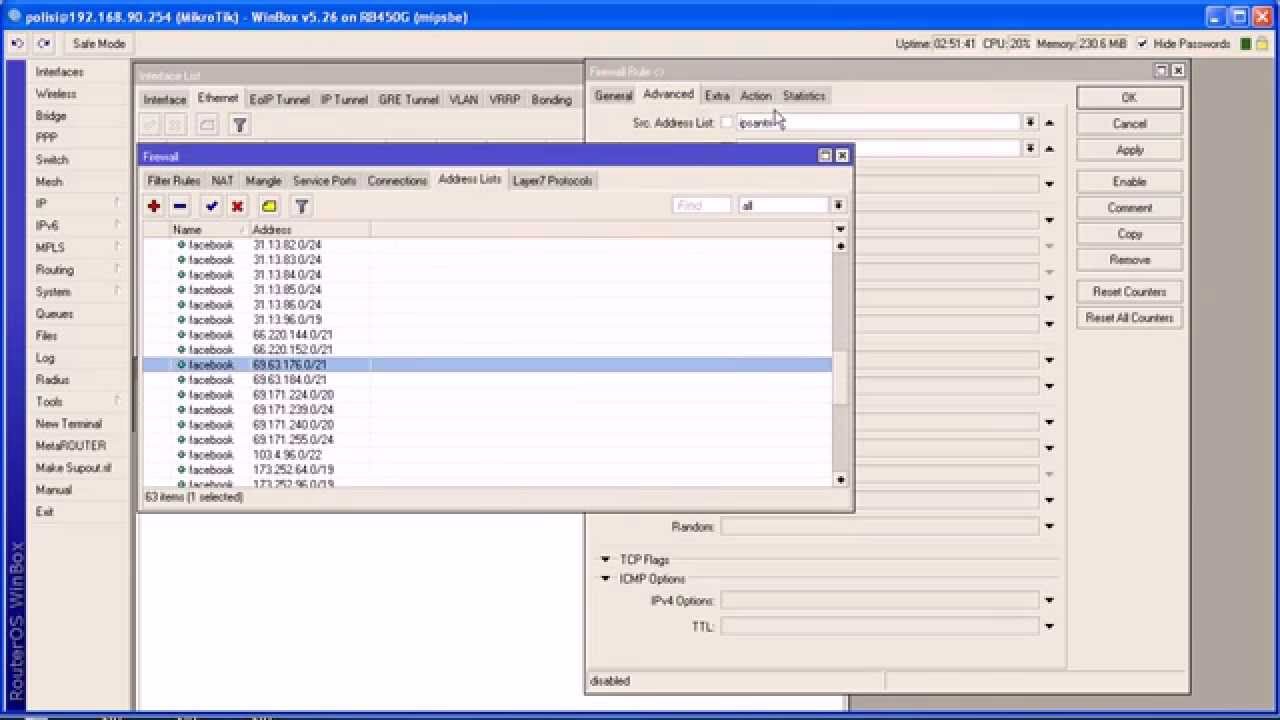Click the Undo icon in WinBox toolbar
Viewport: 1280px width, 720px height.
[17, 44]
